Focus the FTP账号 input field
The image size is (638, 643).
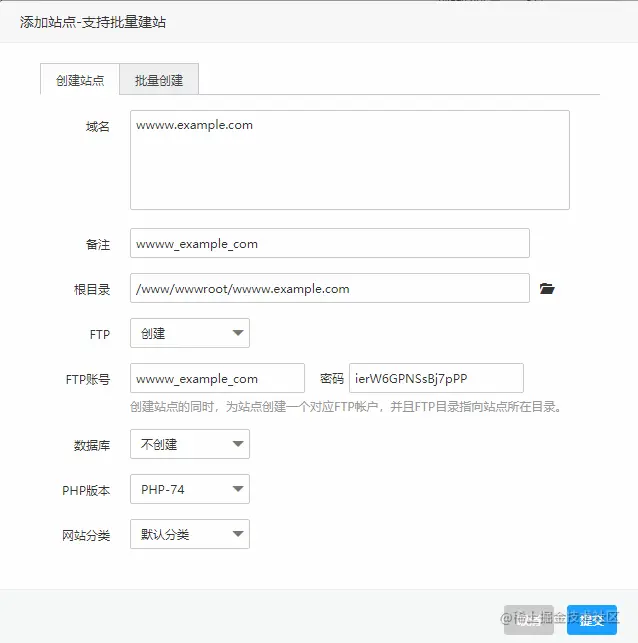[217, 378]
